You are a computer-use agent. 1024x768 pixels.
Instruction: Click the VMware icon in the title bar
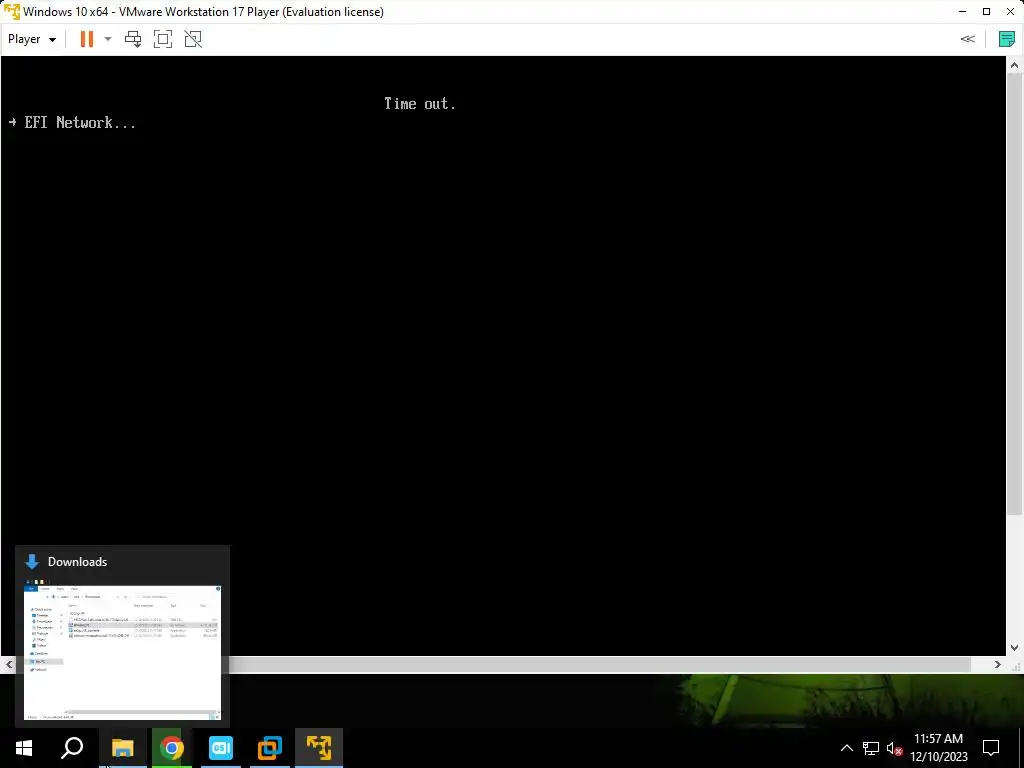pos(12,12)
